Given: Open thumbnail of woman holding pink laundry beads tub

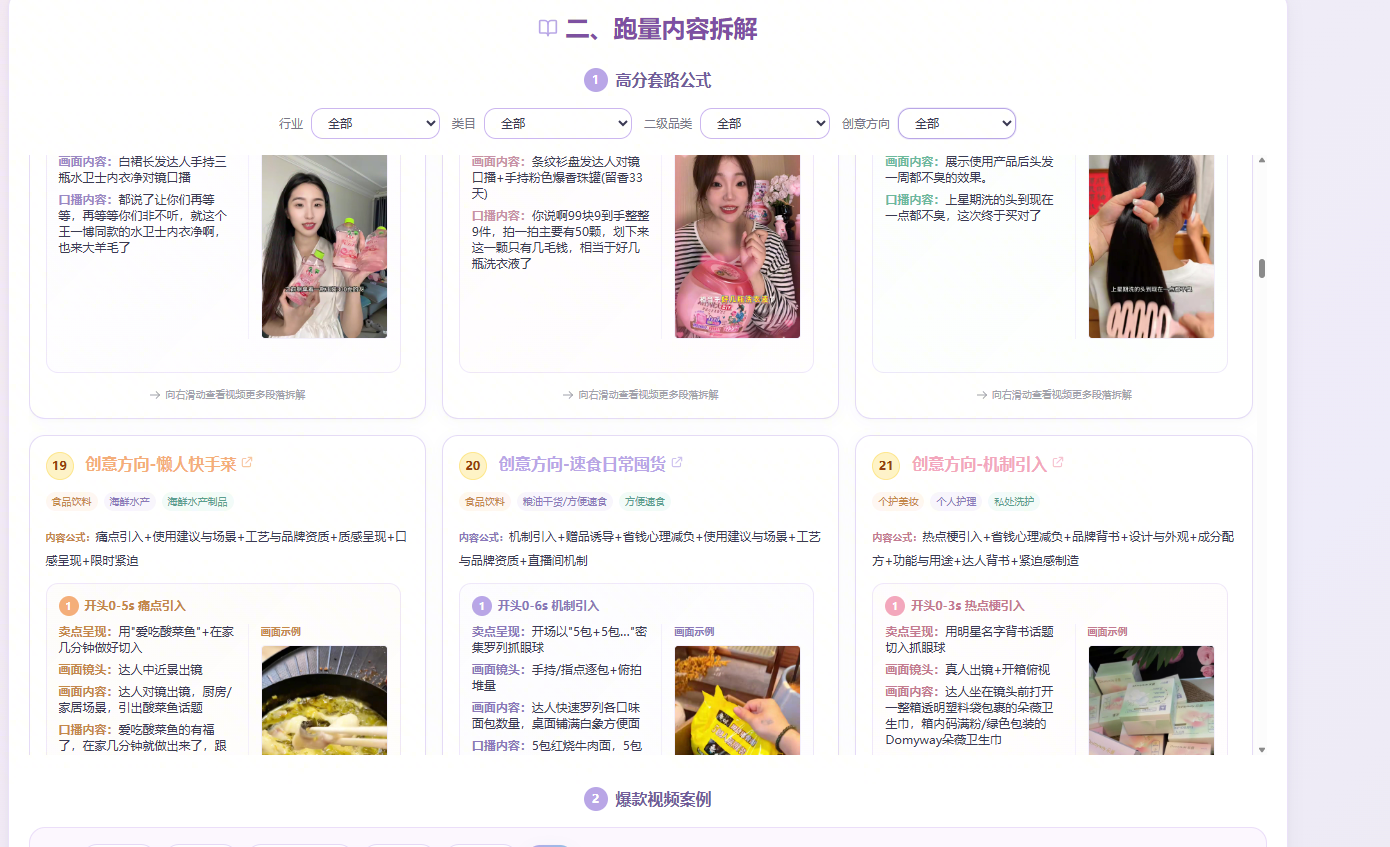Looking at the screenshot, I should pyautogui.click(x=737, y=246).
